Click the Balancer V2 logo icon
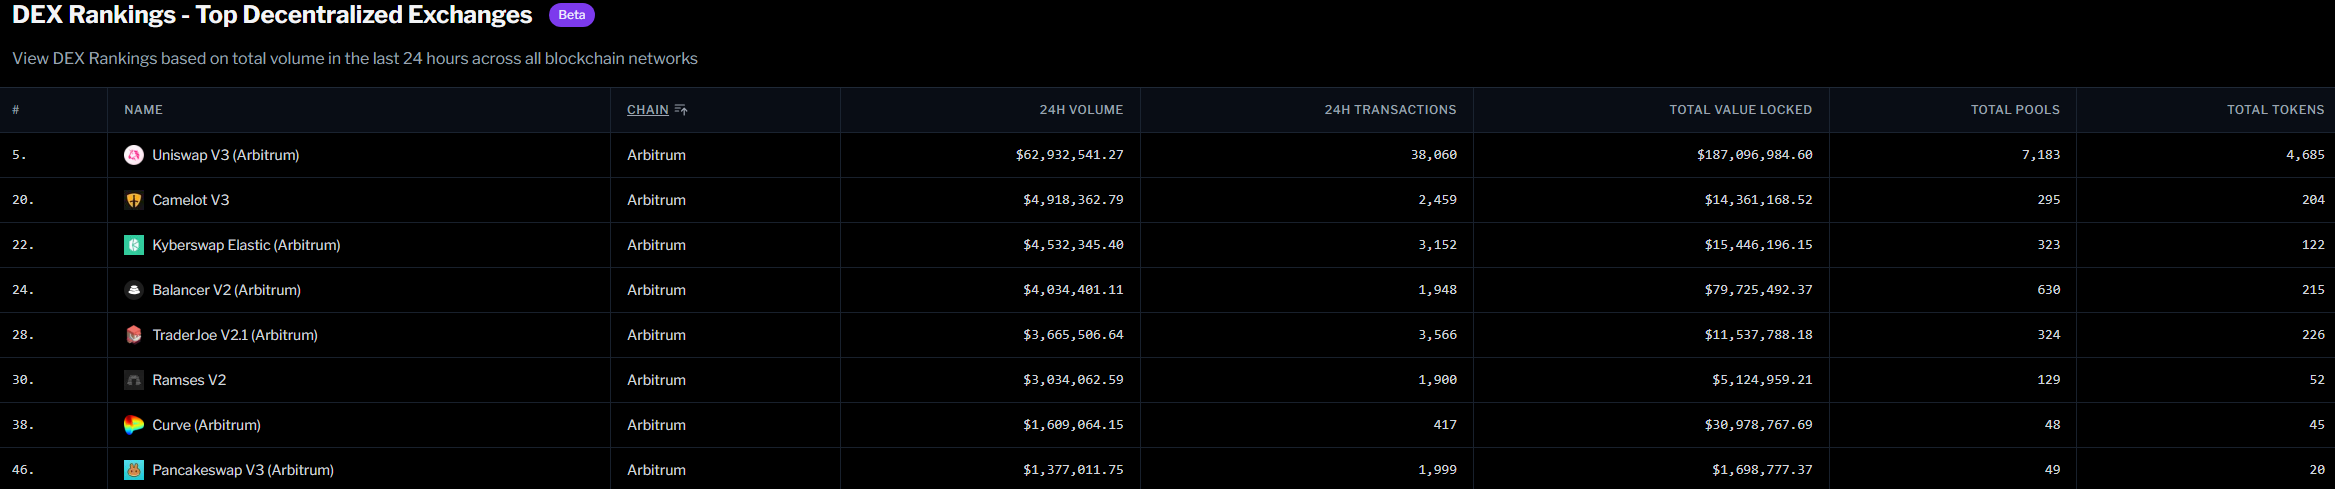This screenshot has width=2335, height=489. click(x=133, y=290)
